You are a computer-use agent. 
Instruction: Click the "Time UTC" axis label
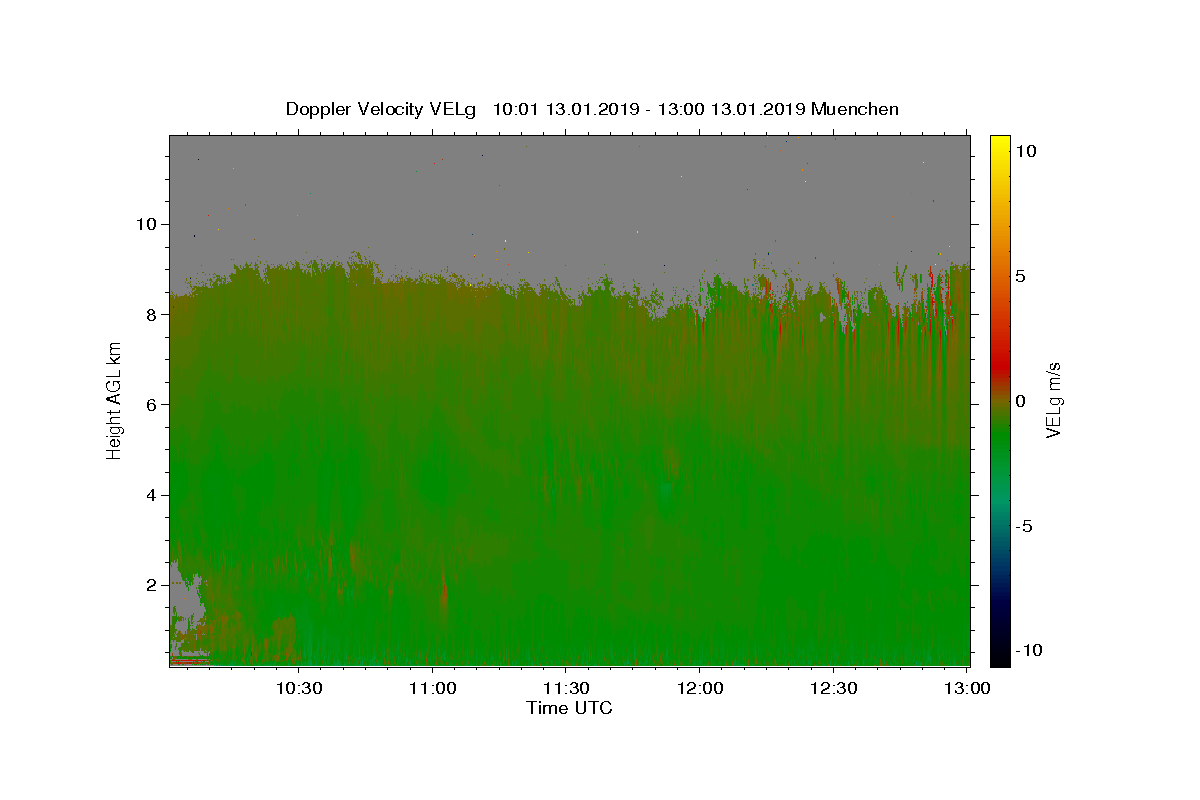(569, 708)
